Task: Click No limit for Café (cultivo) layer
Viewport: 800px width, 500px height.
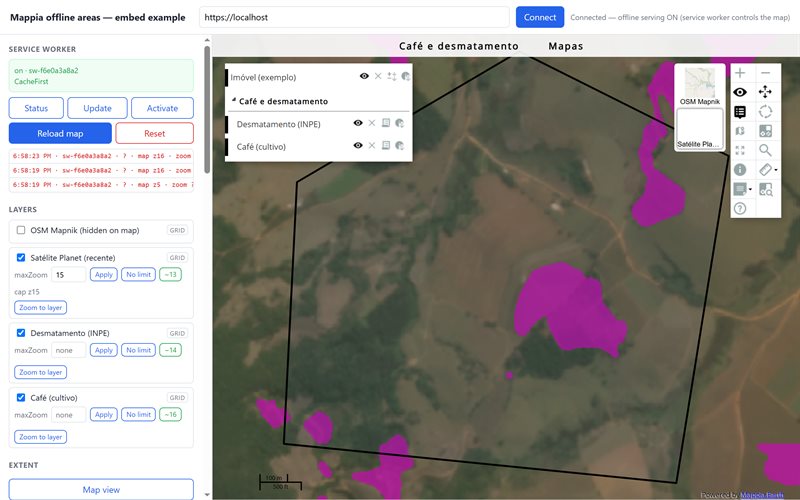Action: (x=138, y=414)
